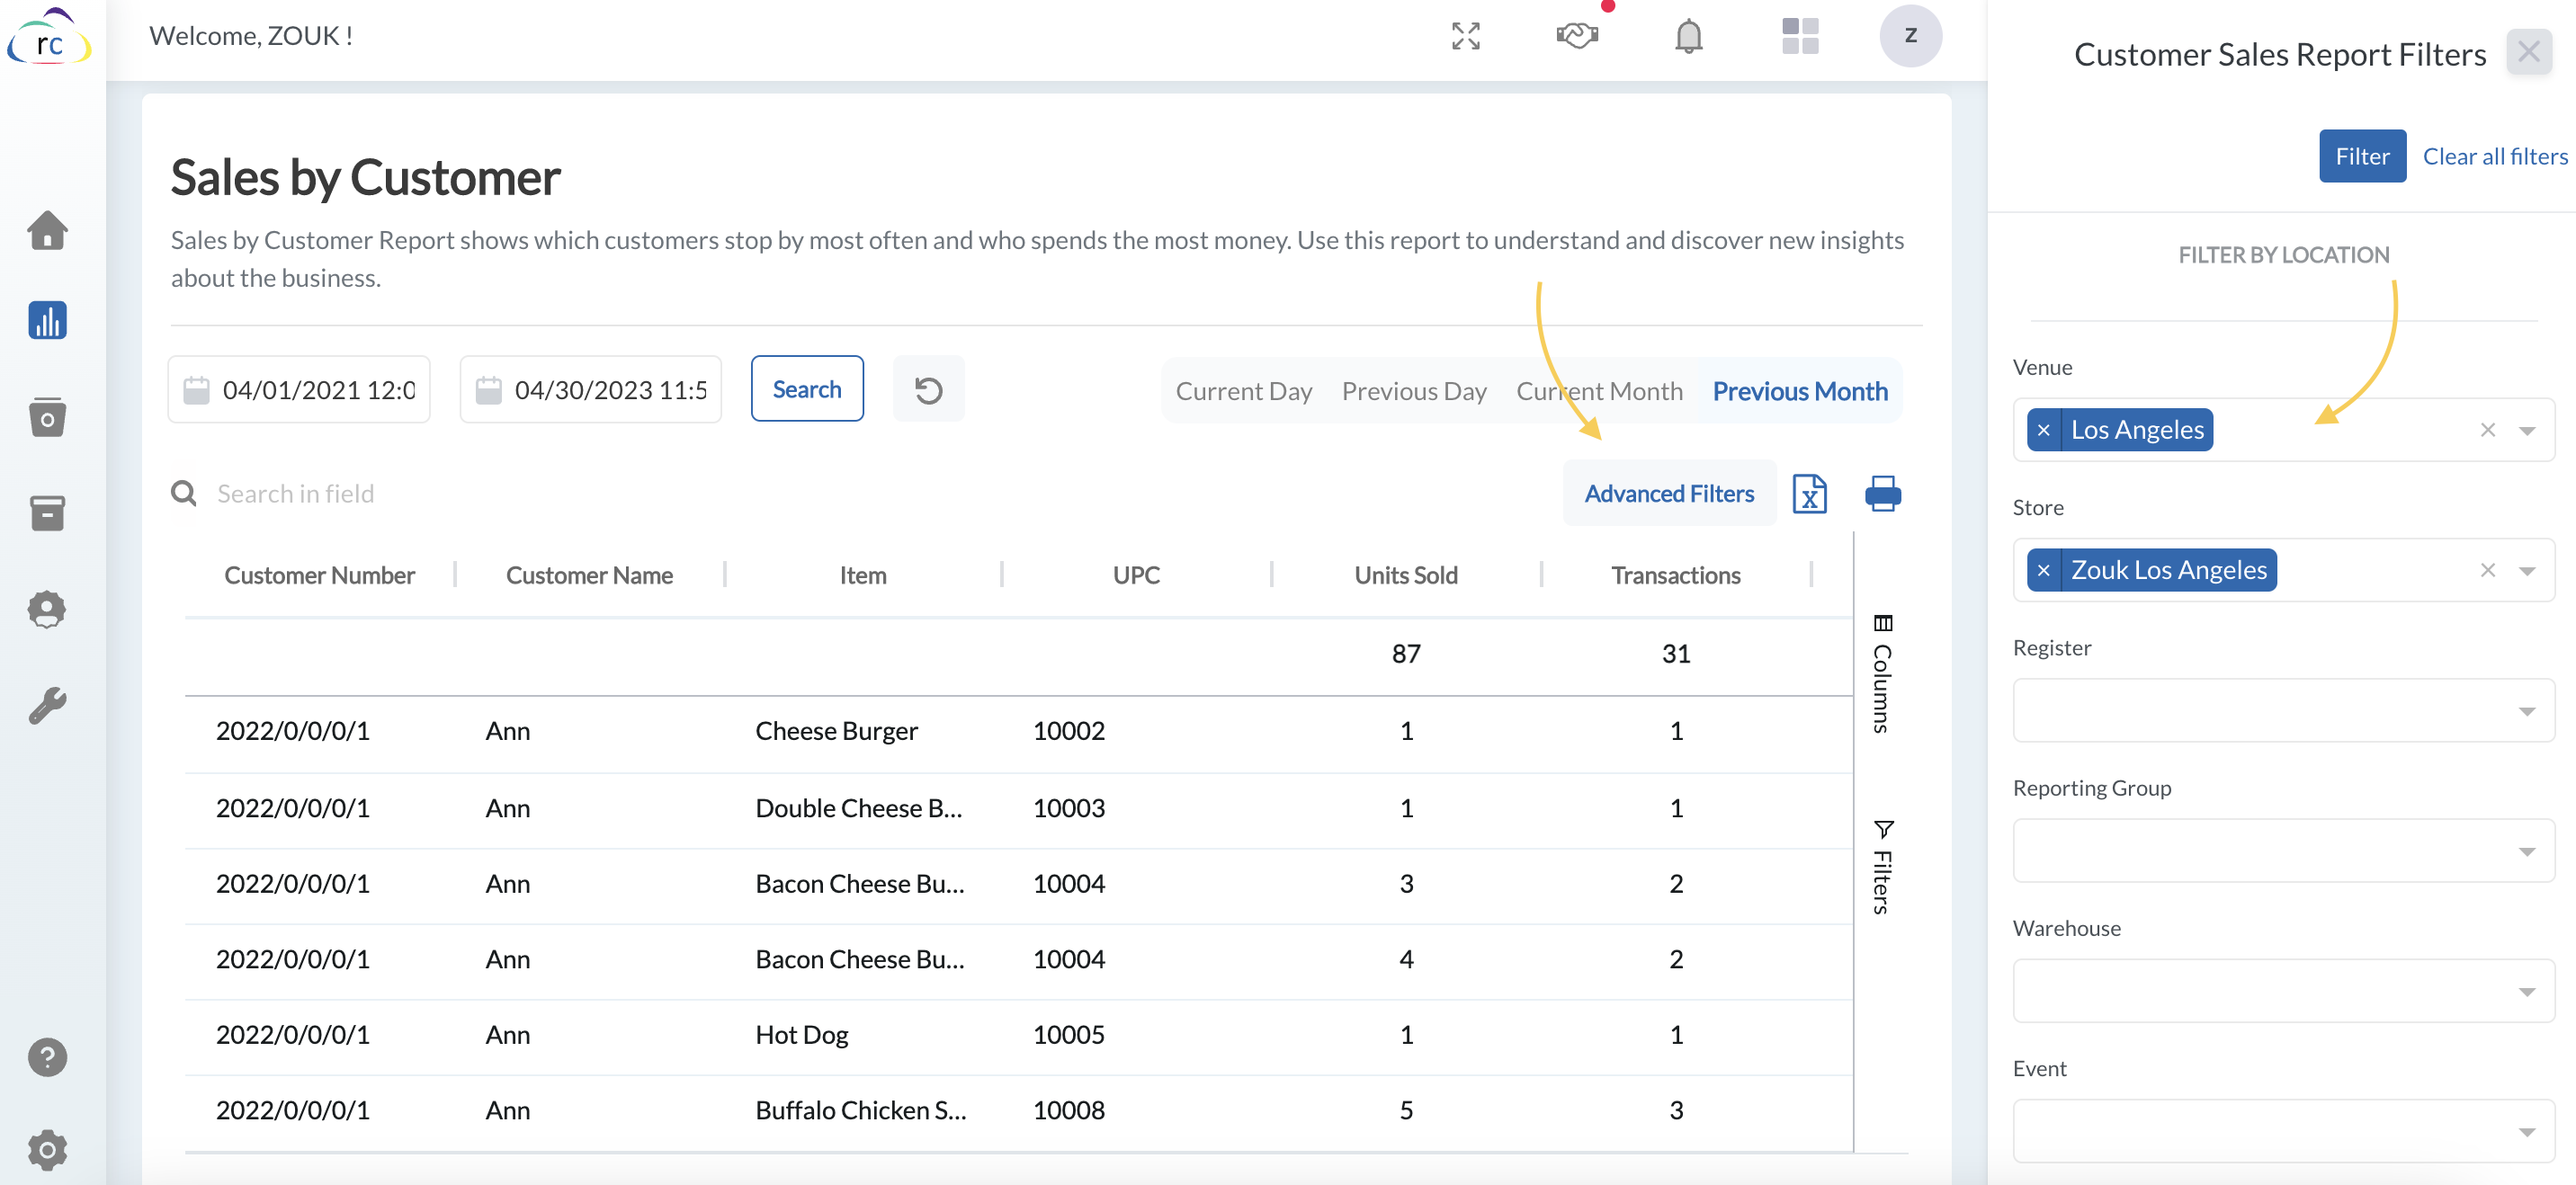Sort by Units Sold column
2576x1185 pixels.
tap(1405, 575)
